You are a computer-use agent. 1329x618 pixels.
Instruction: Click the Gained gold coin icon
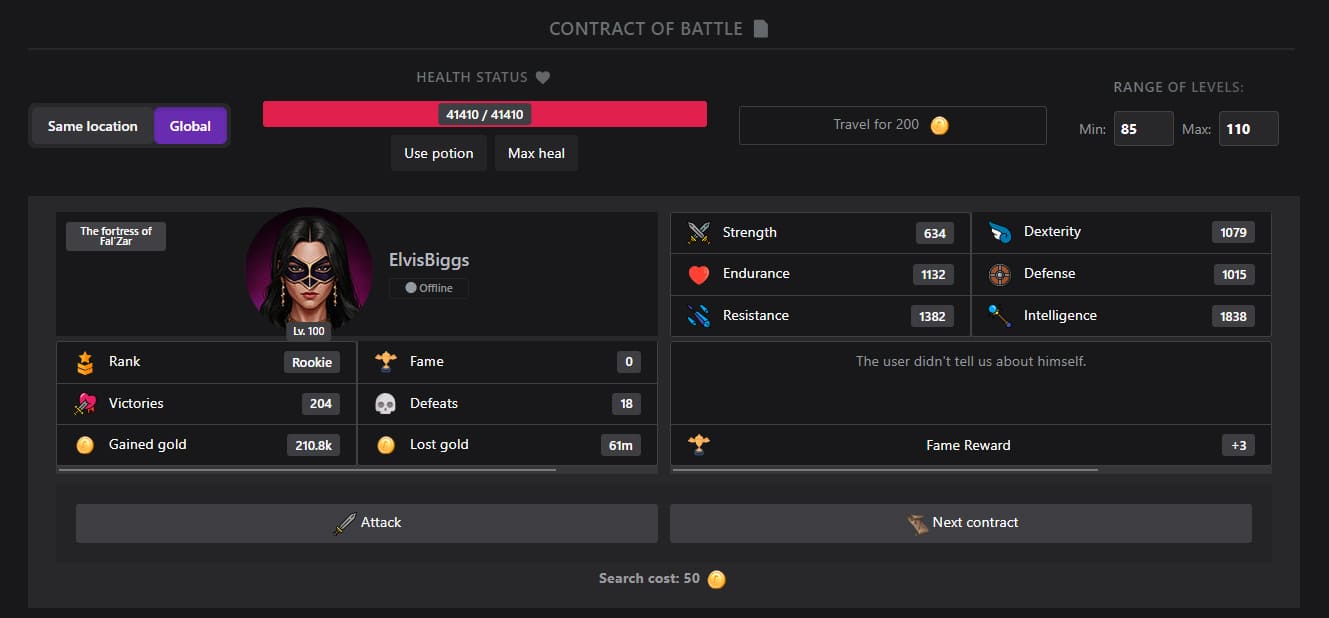[x=85, y=445]
